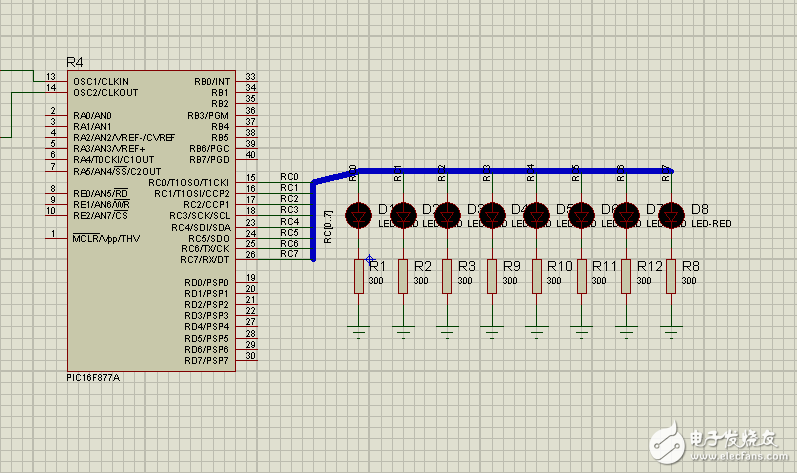Click pin number 40 on the chip

click(251, 154)
